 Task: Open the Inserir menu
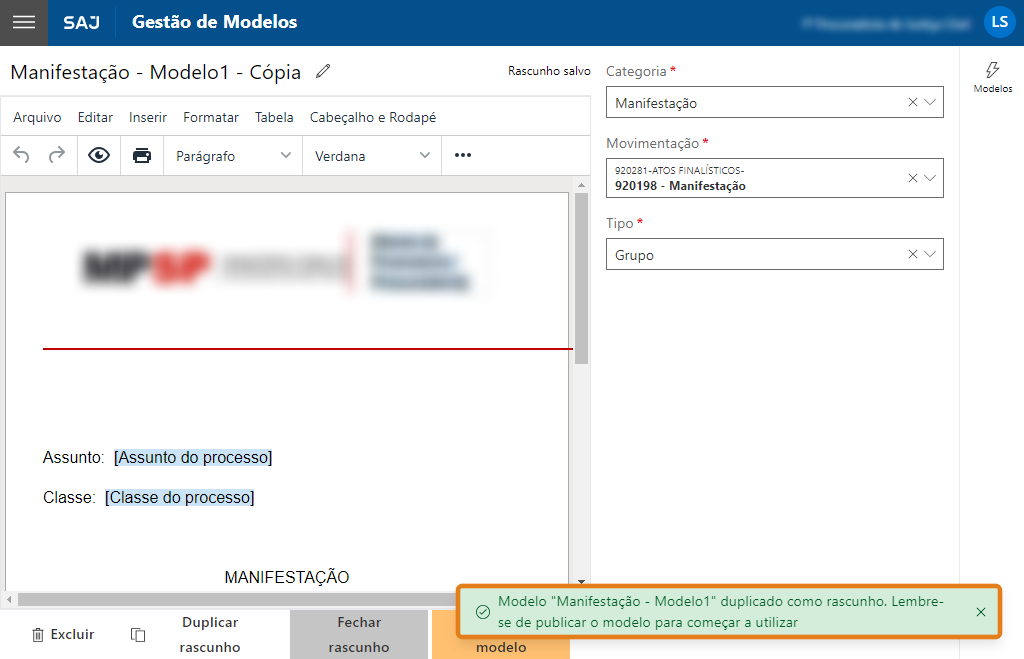[147, 117]
